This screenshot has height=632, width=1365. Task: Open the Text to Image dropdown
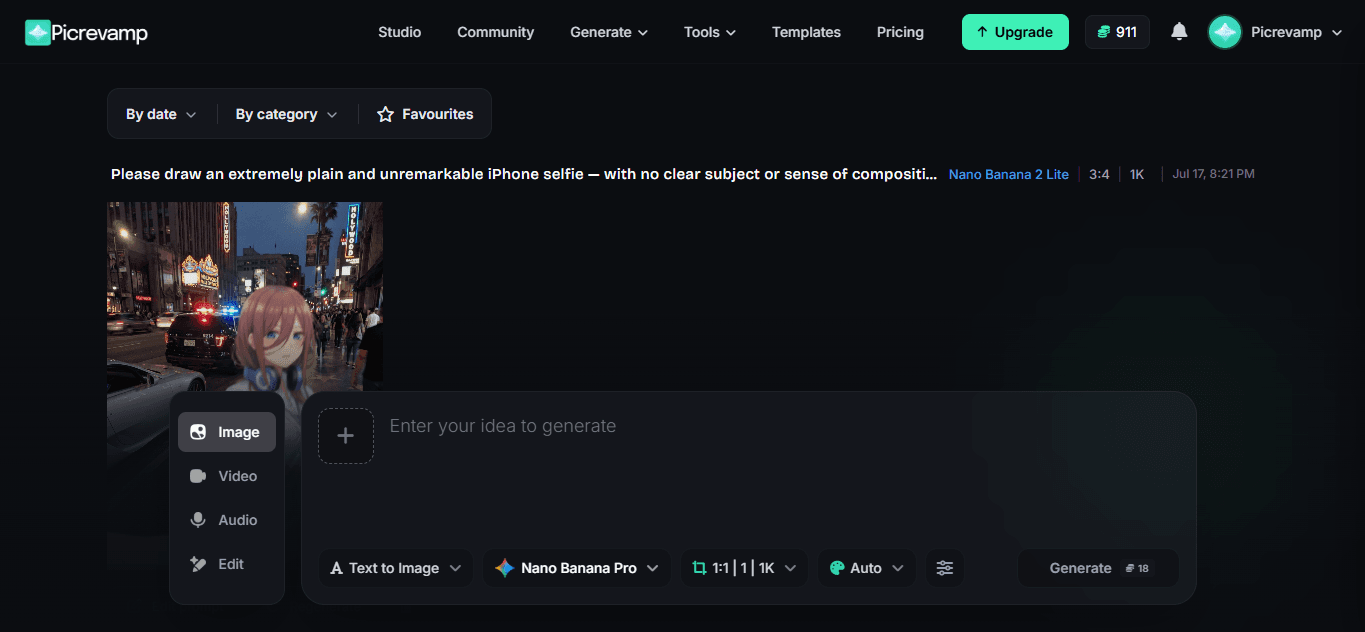click(x=396, y=568)
